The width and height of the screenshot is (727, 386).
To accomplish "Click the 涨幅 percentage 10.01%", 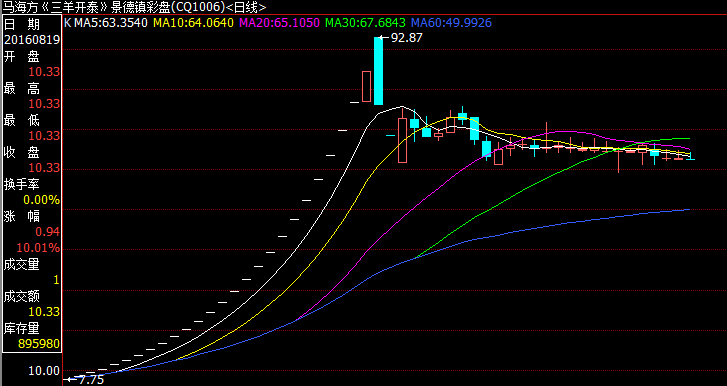I will tap(38, 248).
